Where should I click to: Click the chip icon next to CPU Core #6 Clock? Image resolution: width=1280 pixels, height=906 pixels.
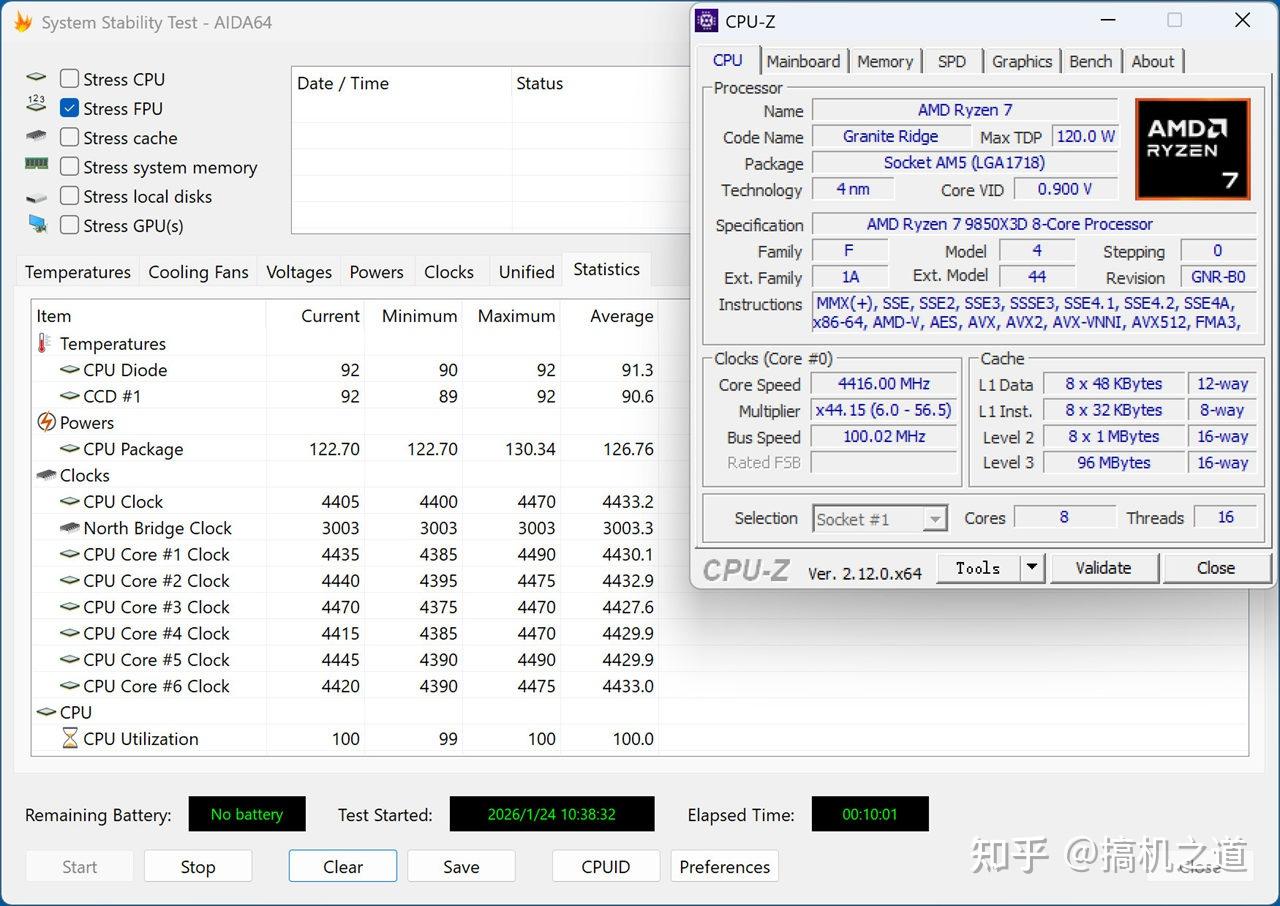coord(69,686)
